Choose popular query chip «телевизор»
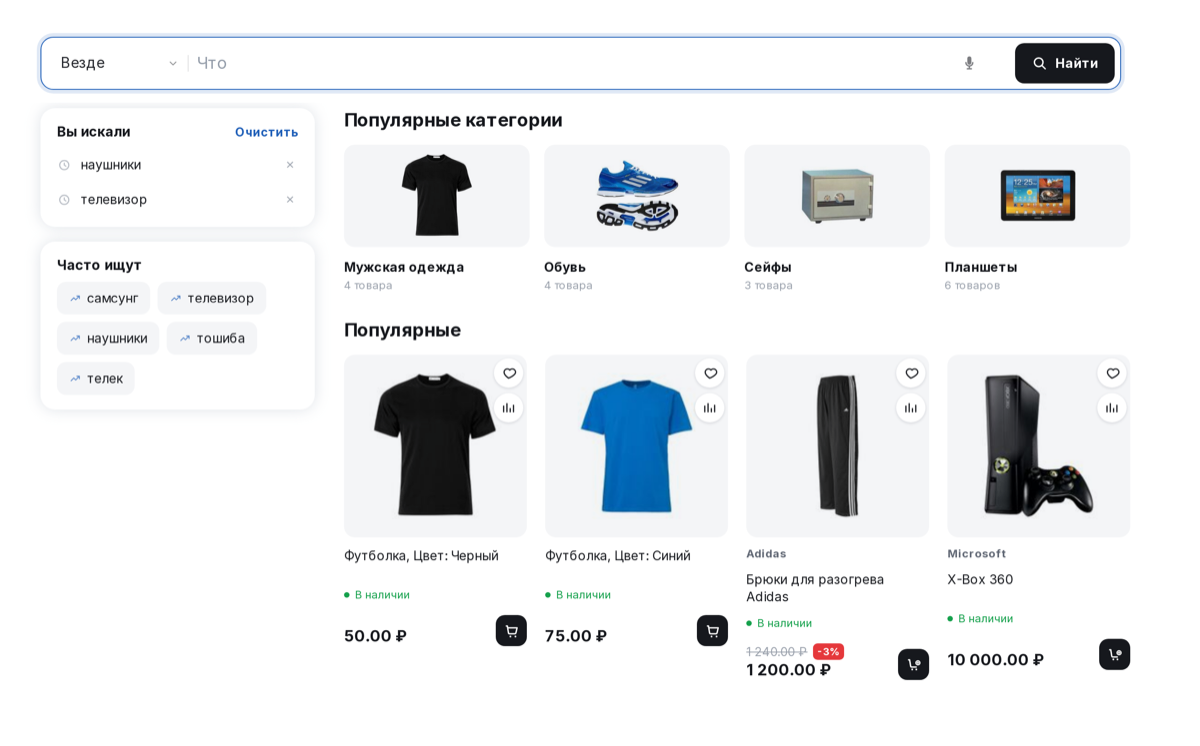 [x=211, y=298]
